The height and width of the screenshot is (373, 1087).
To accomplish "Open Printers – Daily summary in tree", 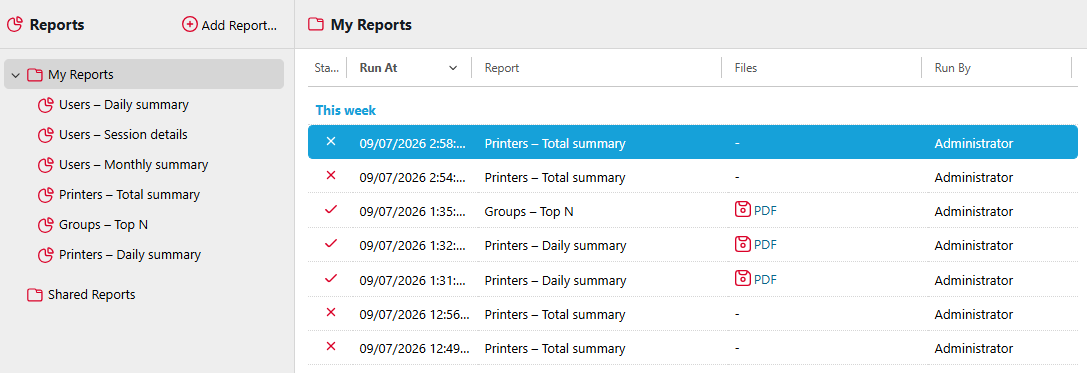I will (x=130, y=254).
